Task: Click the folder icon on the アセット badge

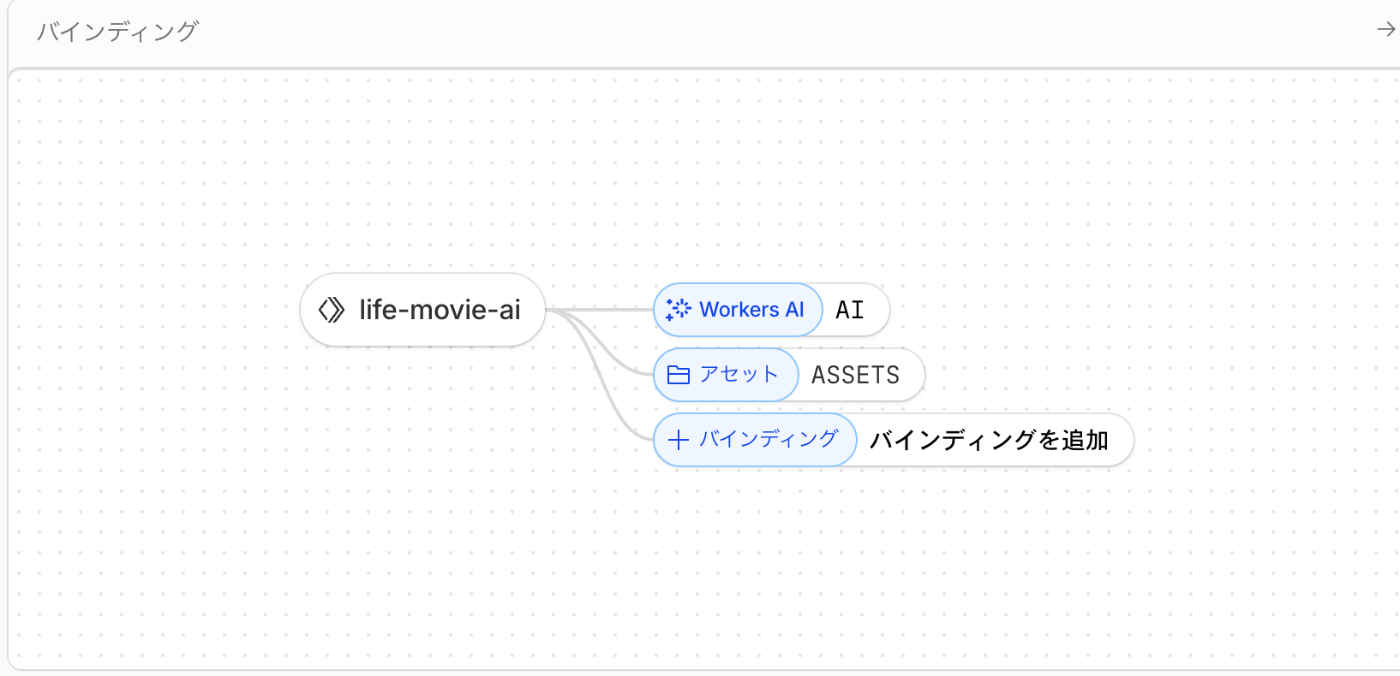Action: (678, 375)
